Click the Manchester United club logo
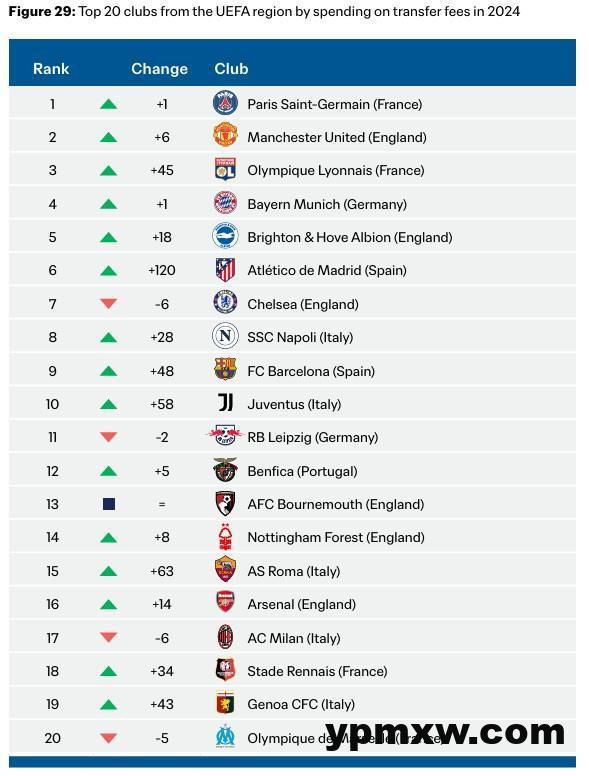The width and height of the screenshot is (589, 776). [x=225, y=135]
